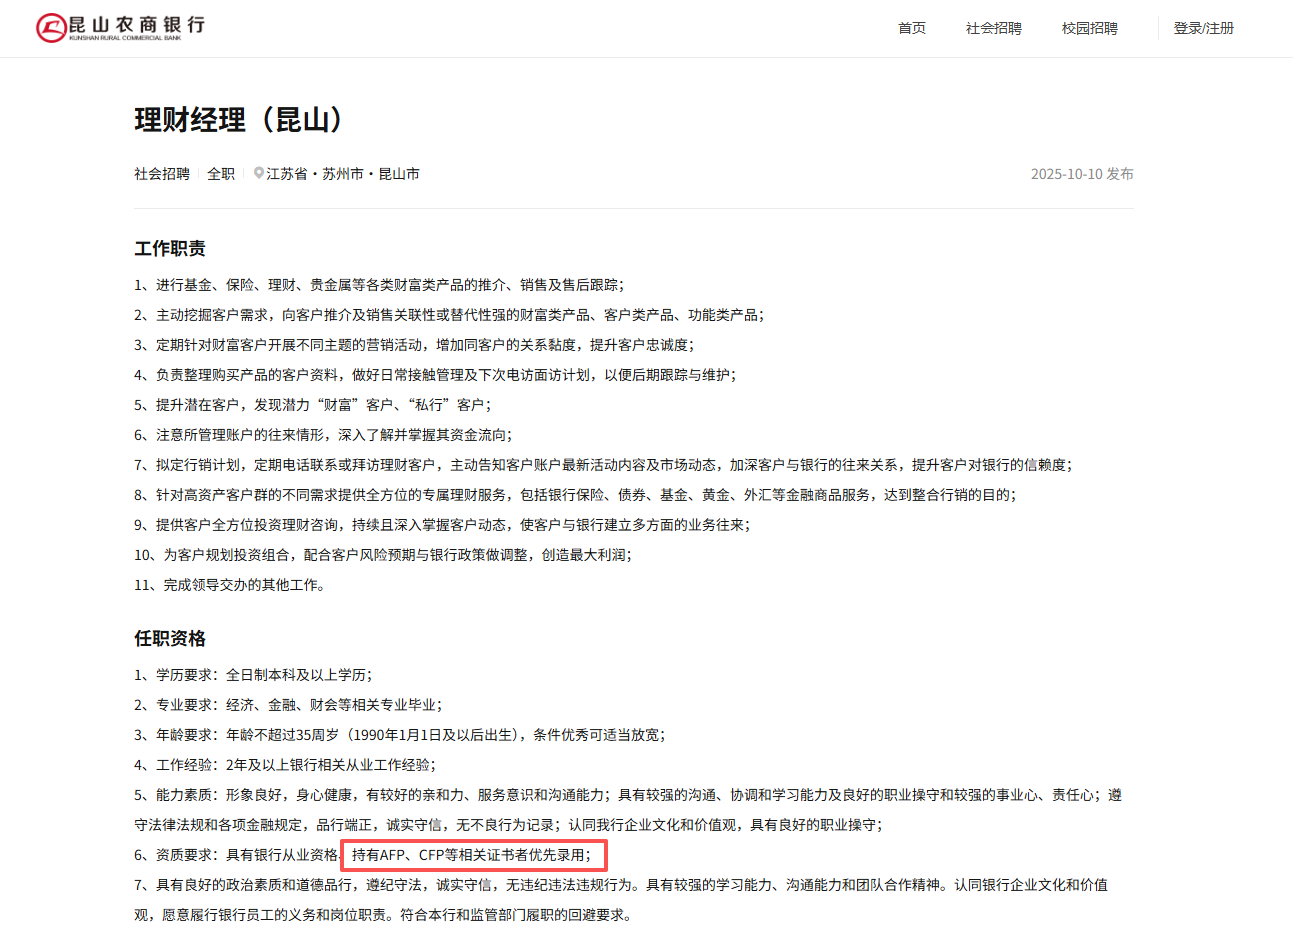
Task: Click duty item 1 about 基金、保险 products
Action: pos(379,285)
